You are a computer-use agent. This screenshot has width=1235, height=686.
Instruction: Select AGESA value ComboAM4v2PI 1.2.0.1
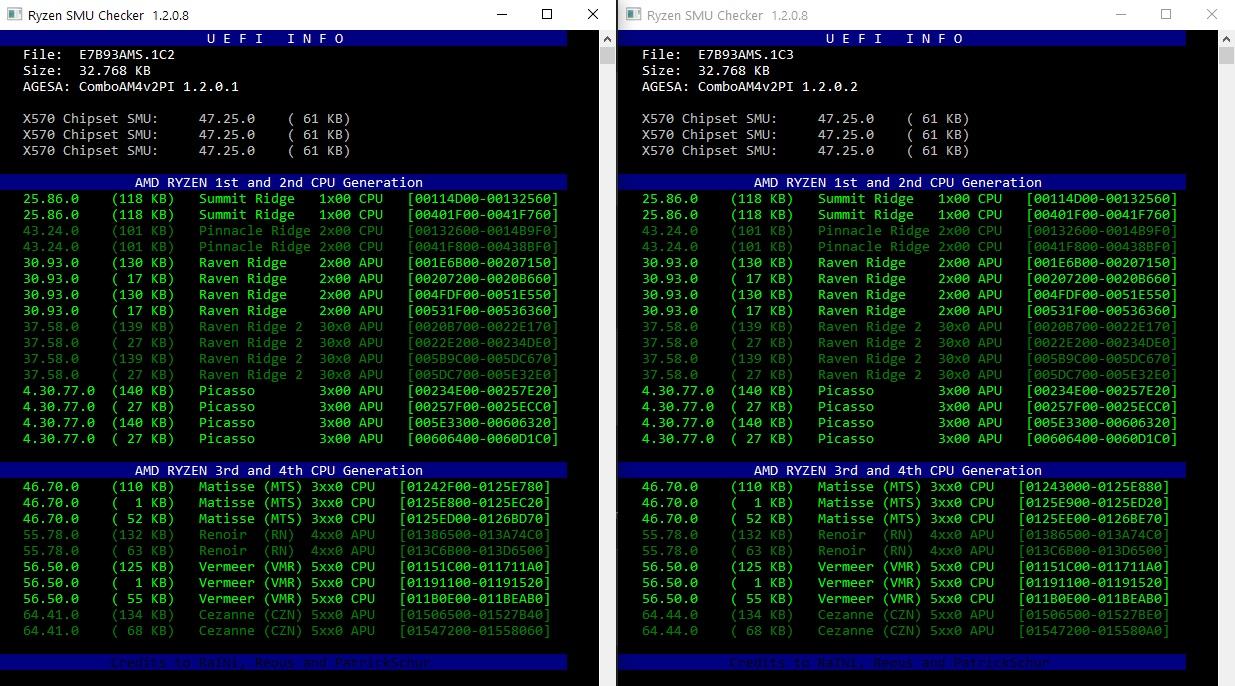(x=159, y=86)
